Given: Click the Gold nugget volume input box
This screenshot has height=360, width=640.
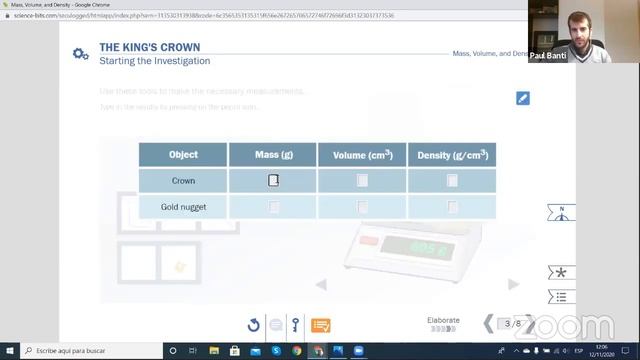Looking at the screenshot, I should [x=362, y=207].
